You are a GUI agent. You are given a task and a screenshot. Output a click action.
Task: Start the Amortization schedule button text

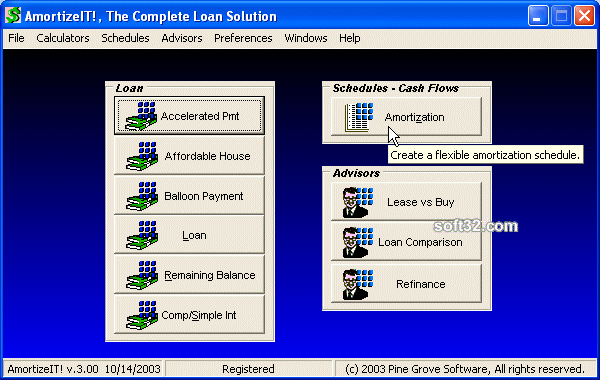414,117
